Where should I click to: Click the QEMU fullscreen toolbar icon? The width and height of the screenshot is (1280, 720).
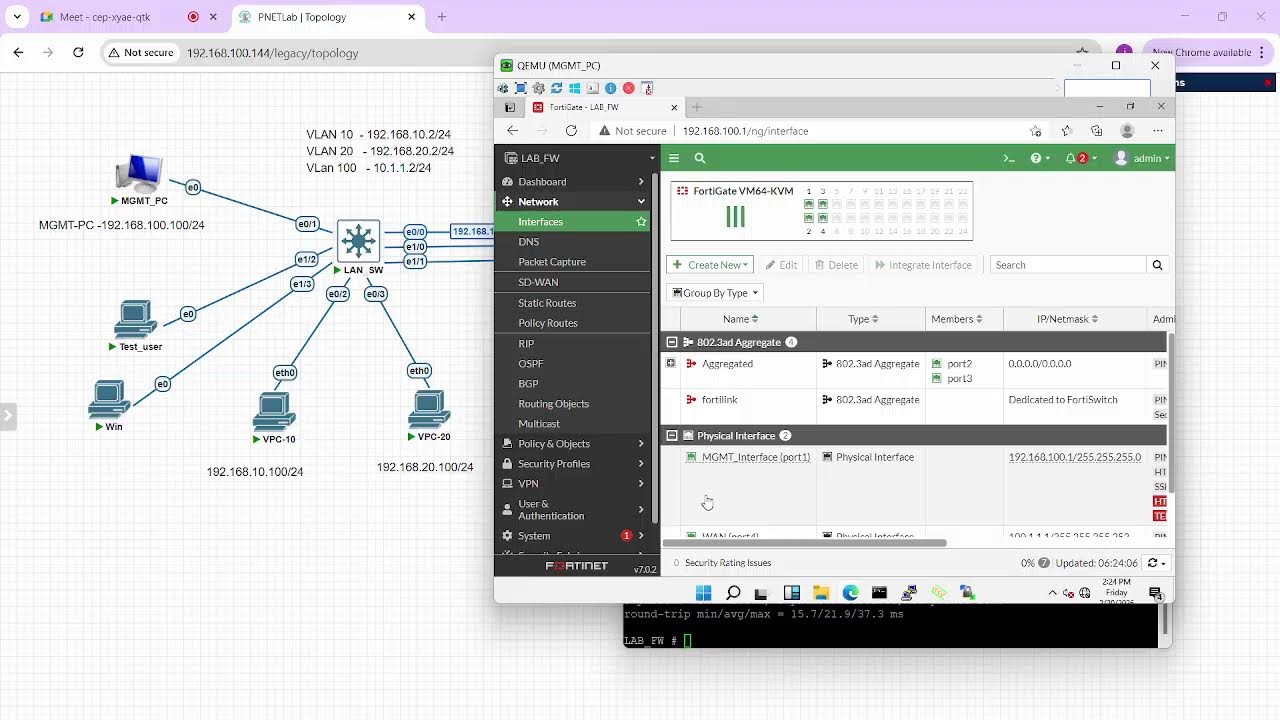521,88
